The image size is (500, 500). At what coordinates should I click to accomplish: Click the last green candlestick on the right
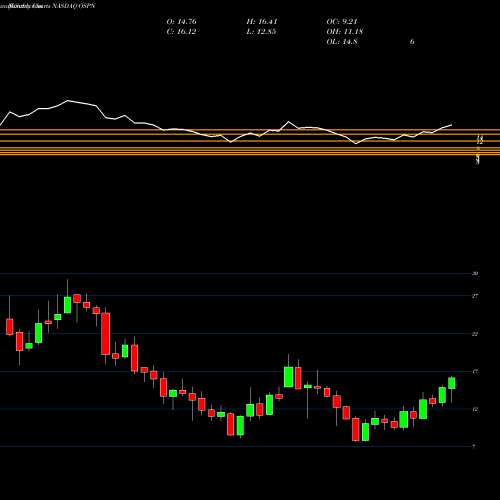point(452,383)
